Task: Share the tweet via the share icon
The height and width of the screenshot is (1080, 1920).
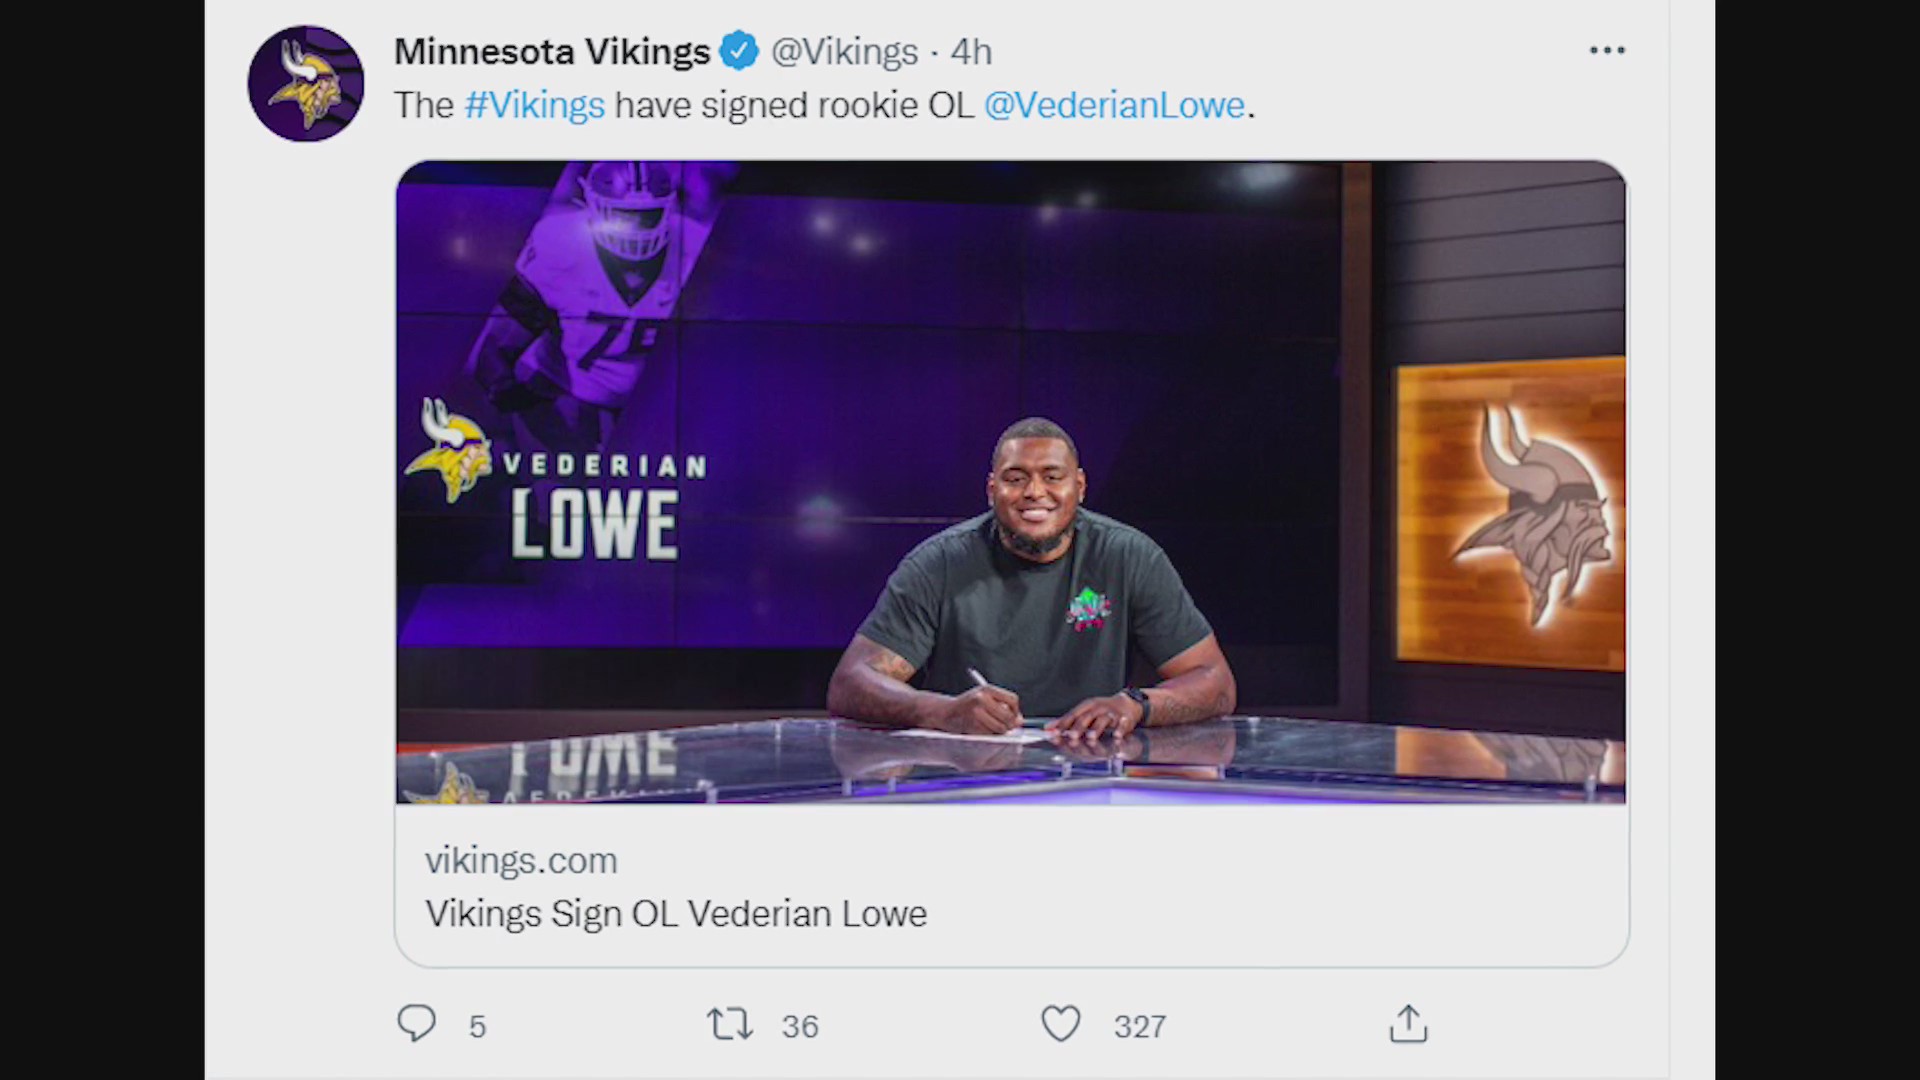Action: point(1408,1024)
